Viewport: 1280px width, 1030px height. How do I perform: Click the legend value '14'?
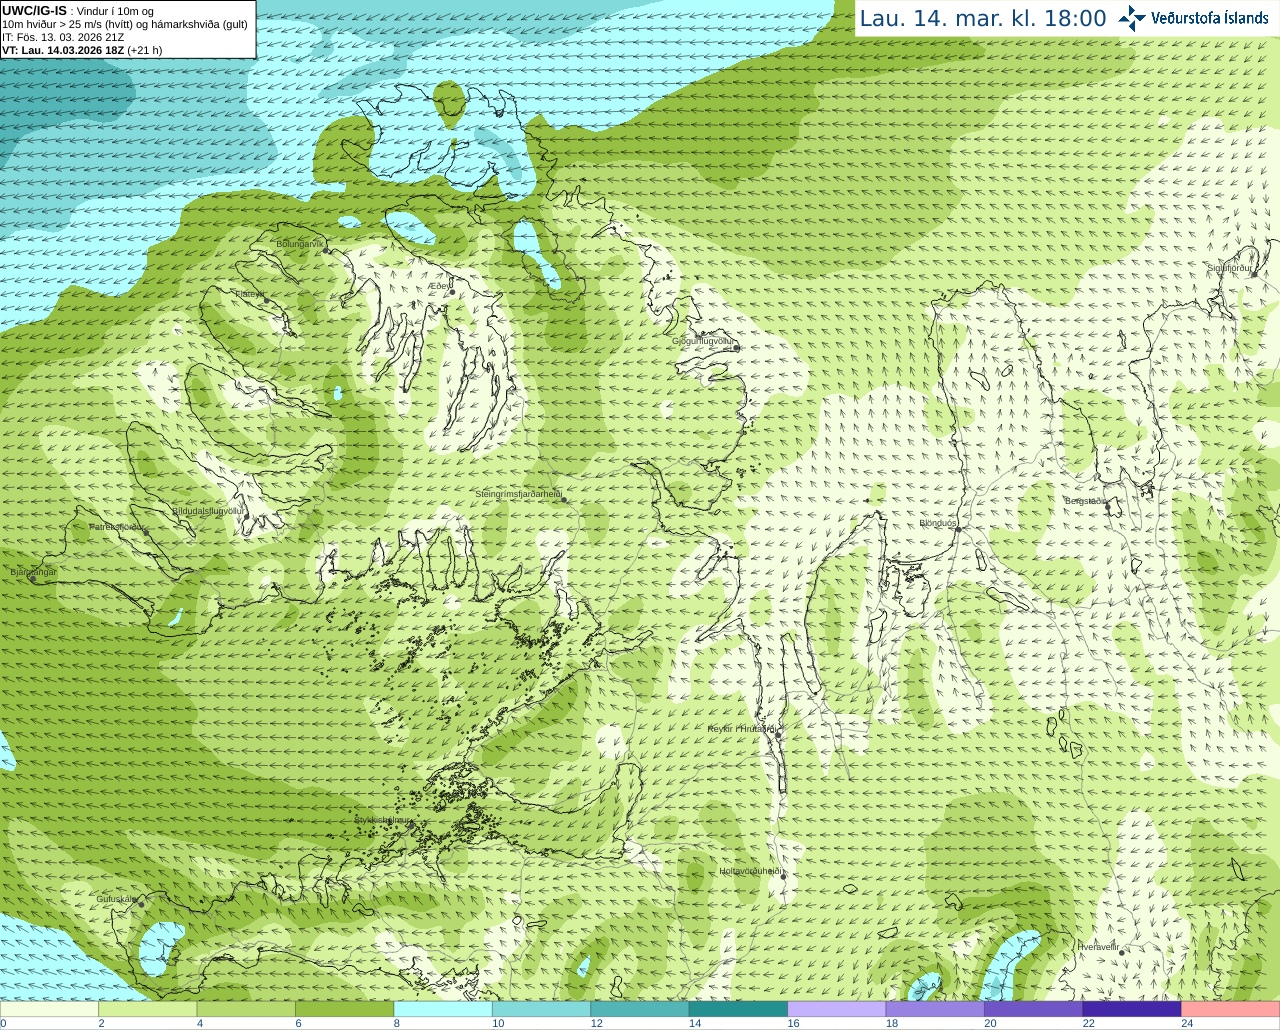click(x=695, y=1023)
